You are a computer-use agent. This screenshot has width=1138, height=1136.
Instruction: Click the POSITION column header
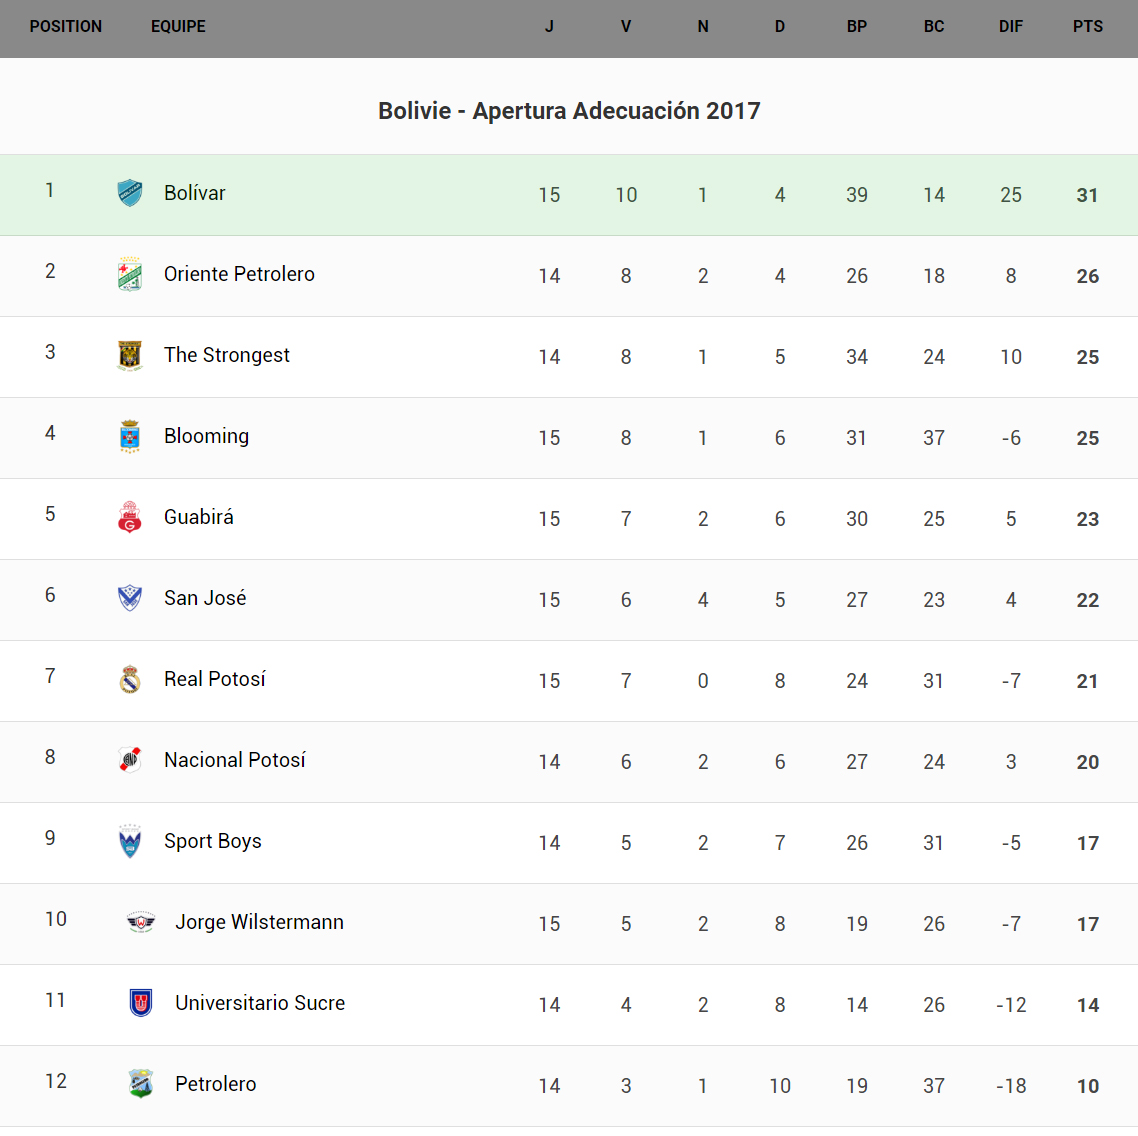click(x=66, y=27)
